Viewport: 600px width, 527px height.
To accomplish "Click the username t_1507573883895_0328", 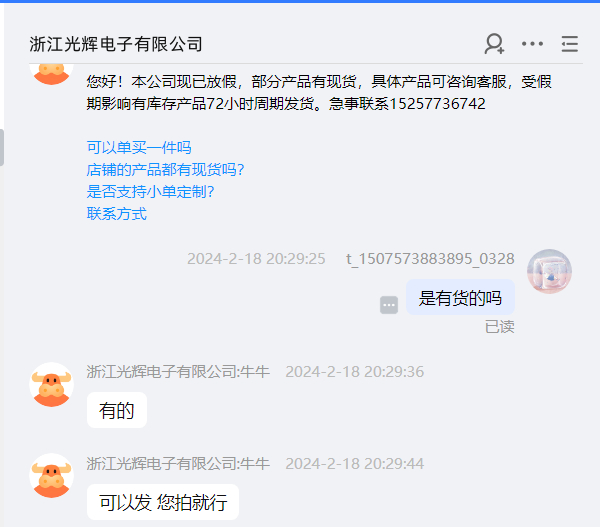I will (x=430, y=259).
